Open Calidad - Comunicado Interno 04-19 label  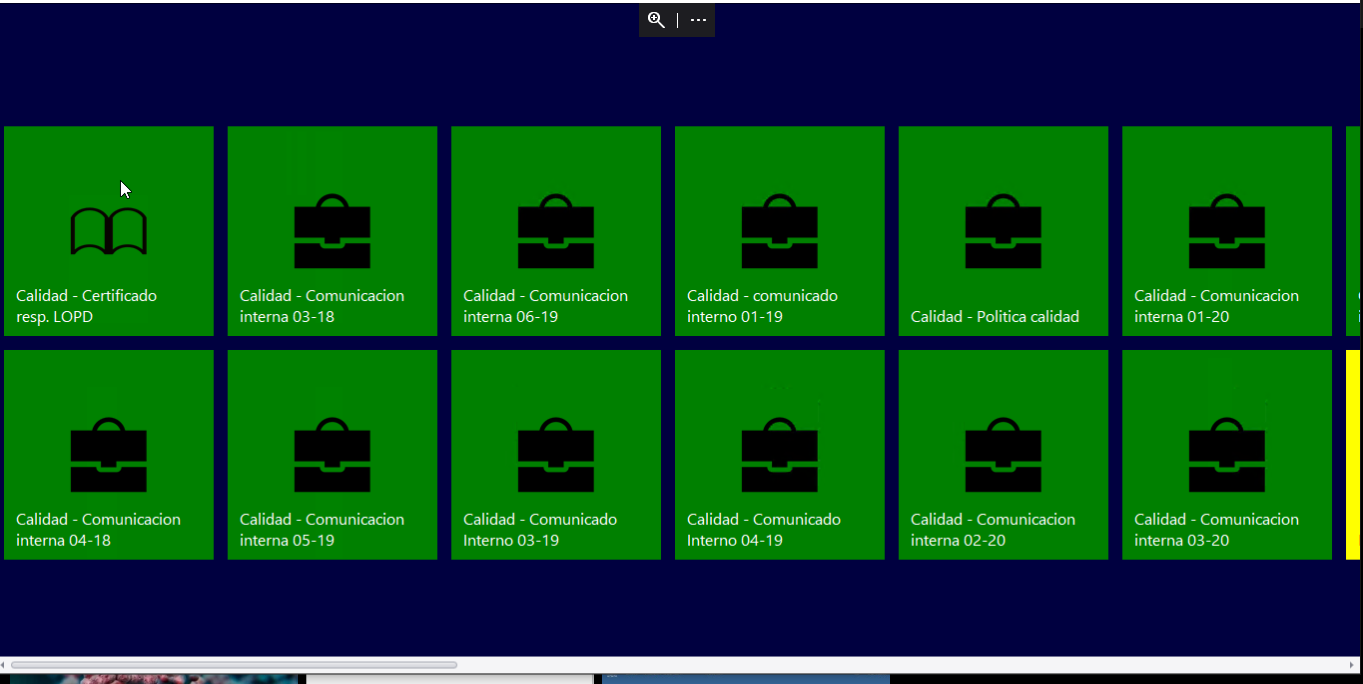tap(764, 530)
